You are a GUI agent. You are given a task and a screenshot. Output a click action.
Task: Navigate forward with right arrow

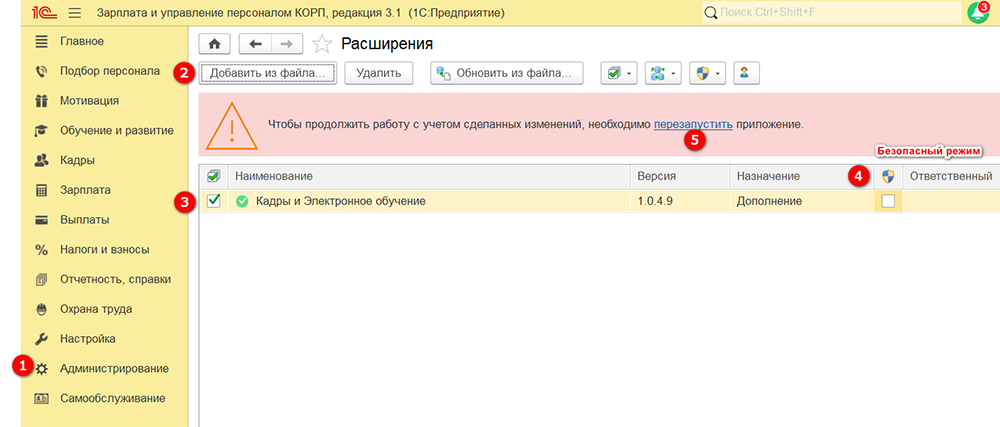click(287, 44)
